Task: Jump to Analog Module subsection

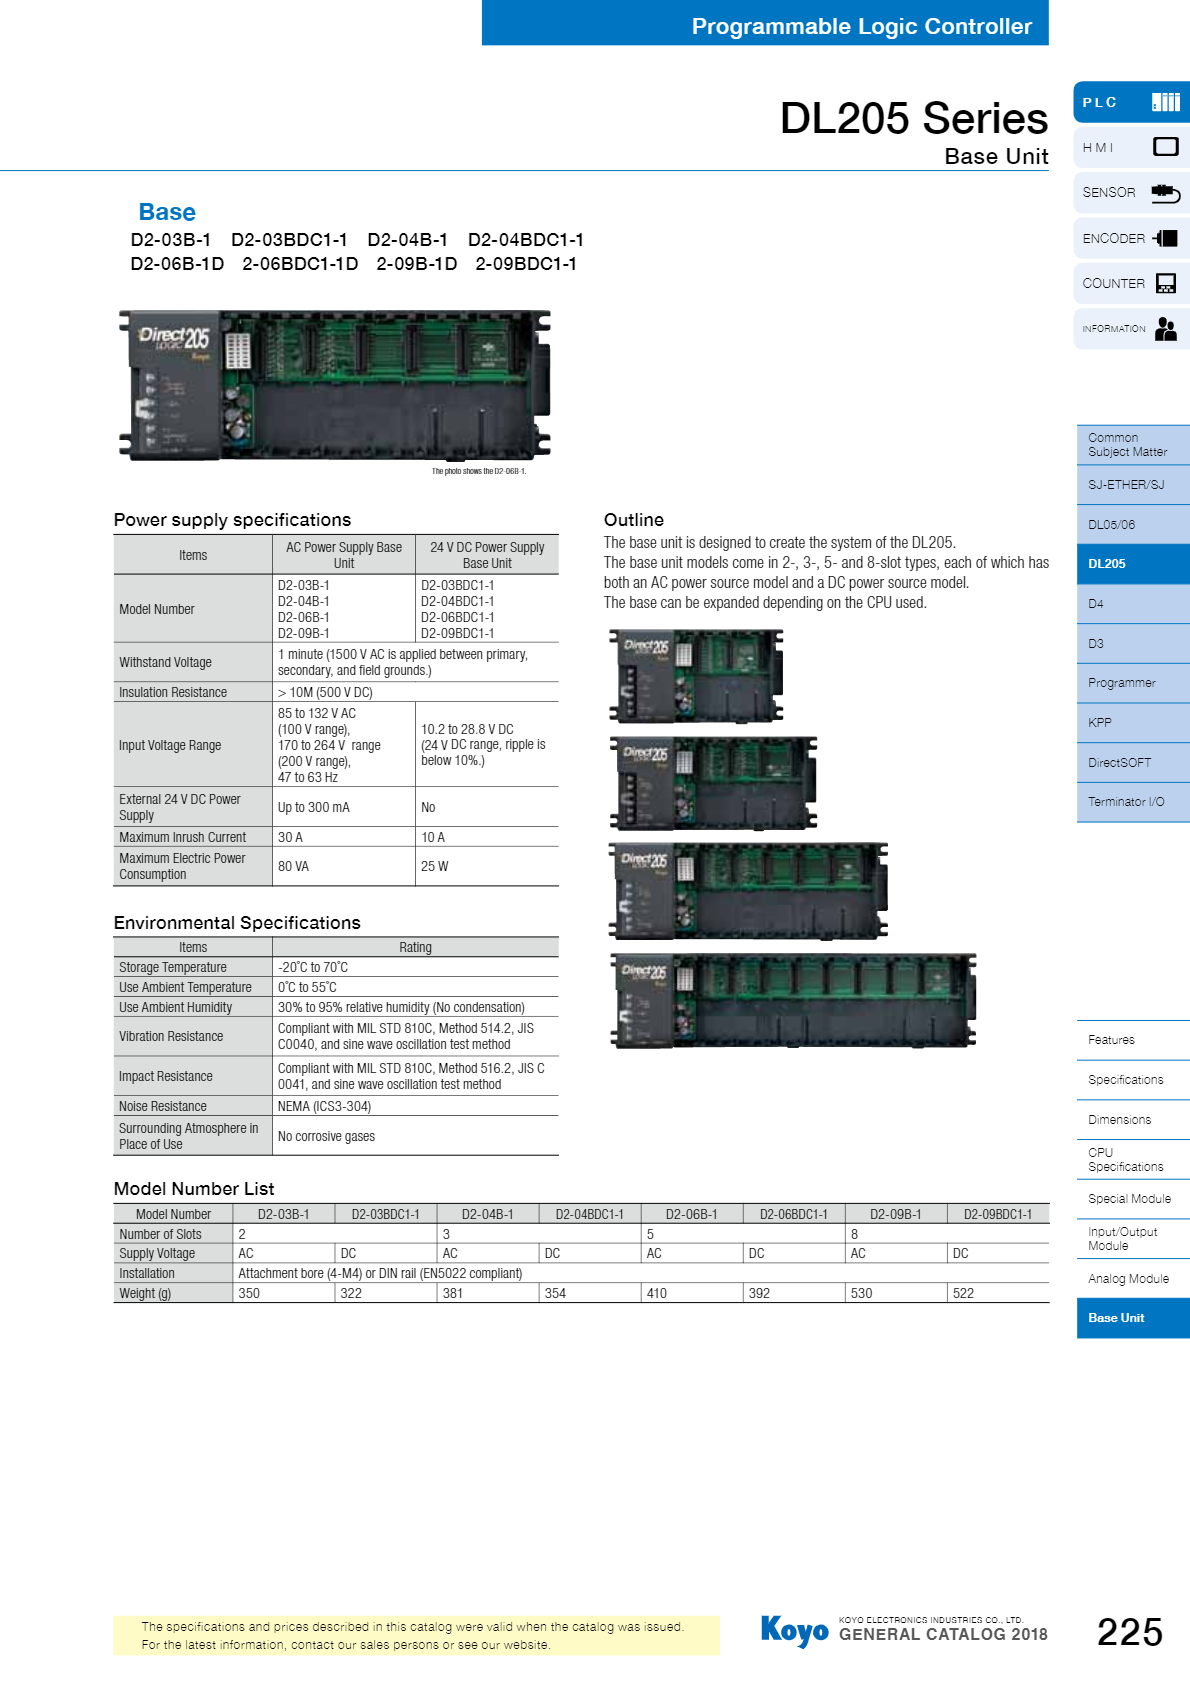Action: (1133, 1279)
